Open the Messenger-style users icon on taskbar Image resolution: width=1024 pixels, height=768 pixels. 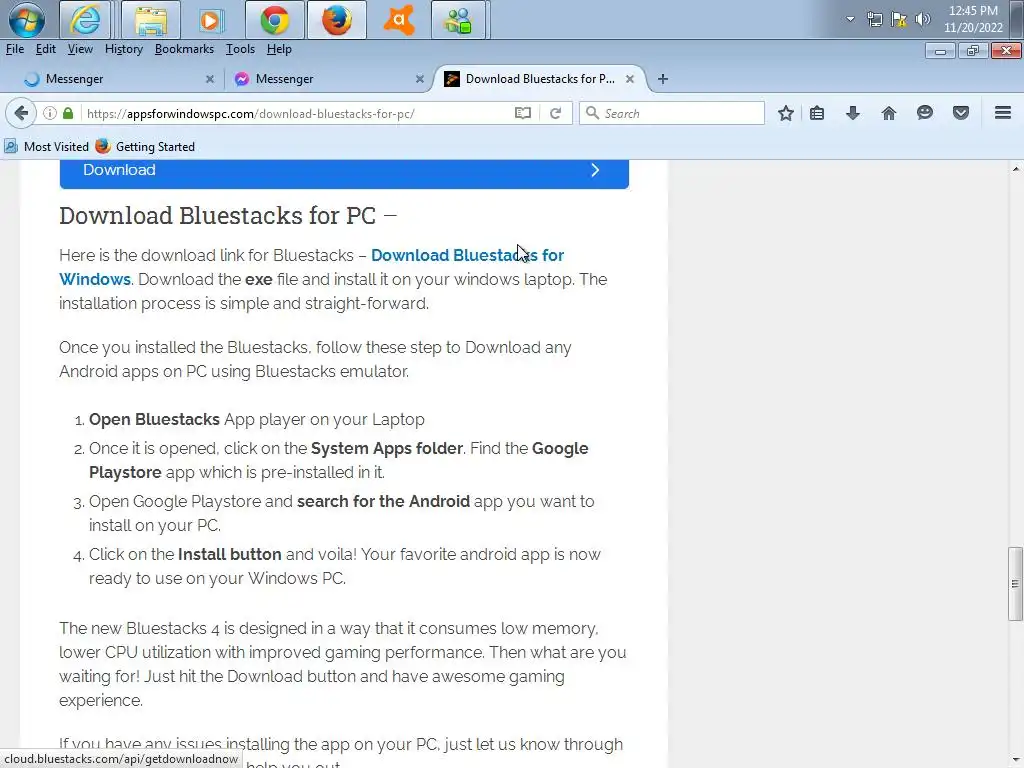tap(458, 20)
